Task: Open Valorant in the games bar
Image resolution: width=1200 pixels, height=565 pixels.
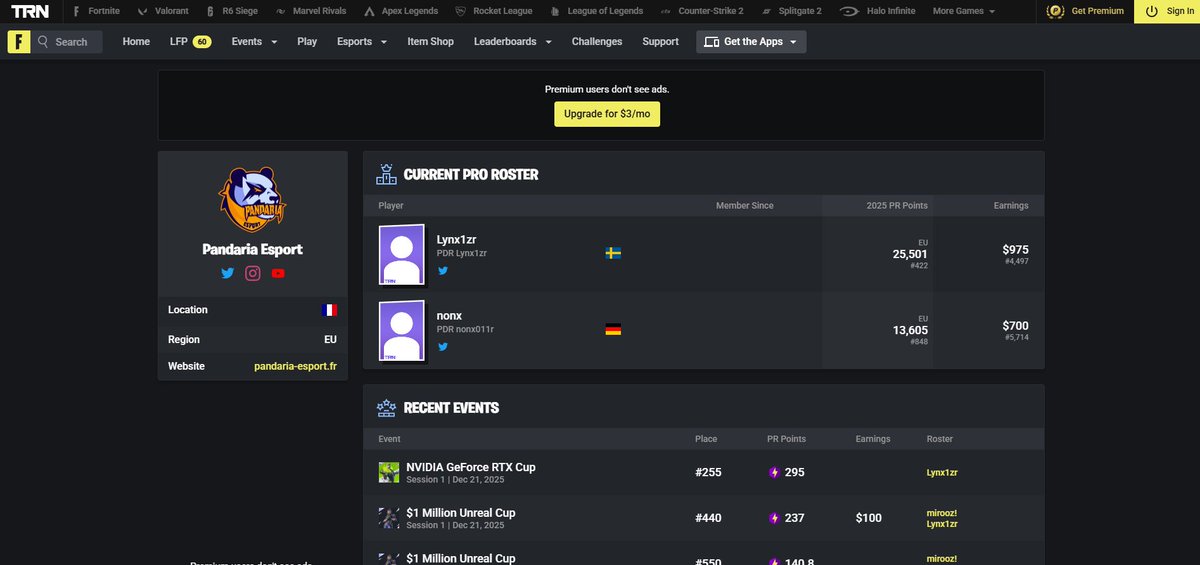Action: [x=163, y=11]
